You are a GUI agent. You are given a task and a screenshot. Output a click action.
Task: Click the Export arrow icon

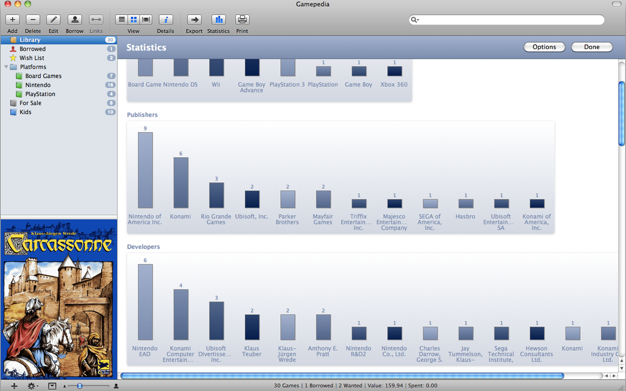[194, 20]
